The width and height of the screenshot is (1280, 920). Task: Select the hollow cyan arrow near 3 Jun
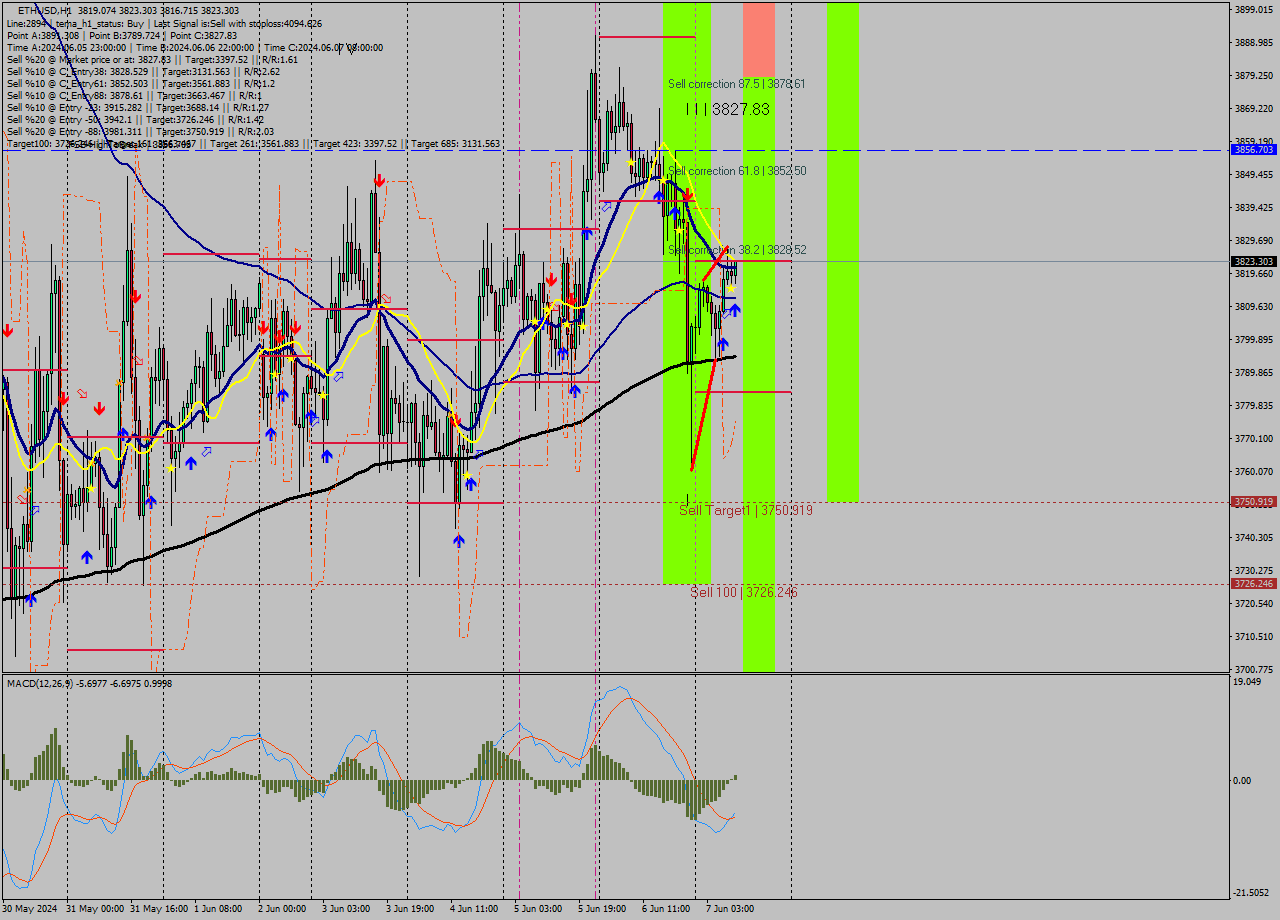[x=339, y=375]
